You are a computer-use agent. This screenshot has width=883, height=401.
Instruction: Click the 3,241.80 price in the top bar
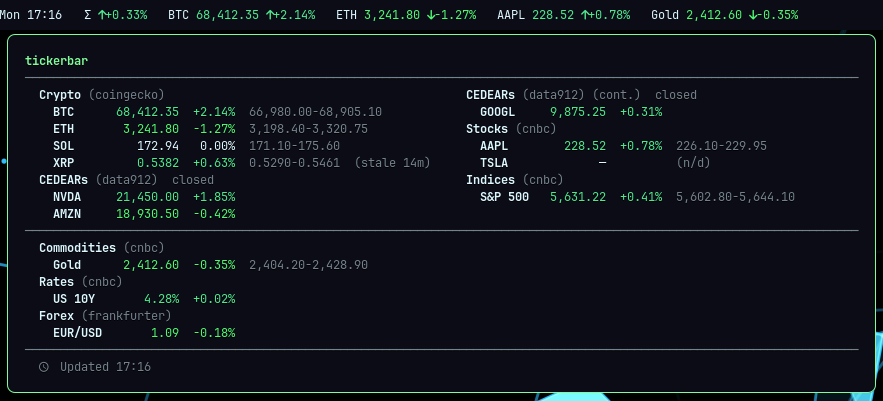(392, 15)
